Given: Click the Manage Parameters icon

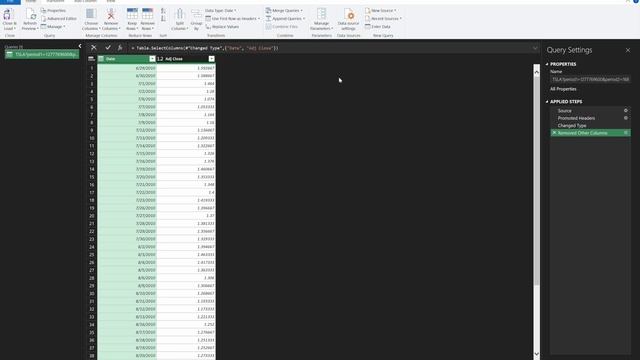Looking at the screenshot, I should coord(321,15).
